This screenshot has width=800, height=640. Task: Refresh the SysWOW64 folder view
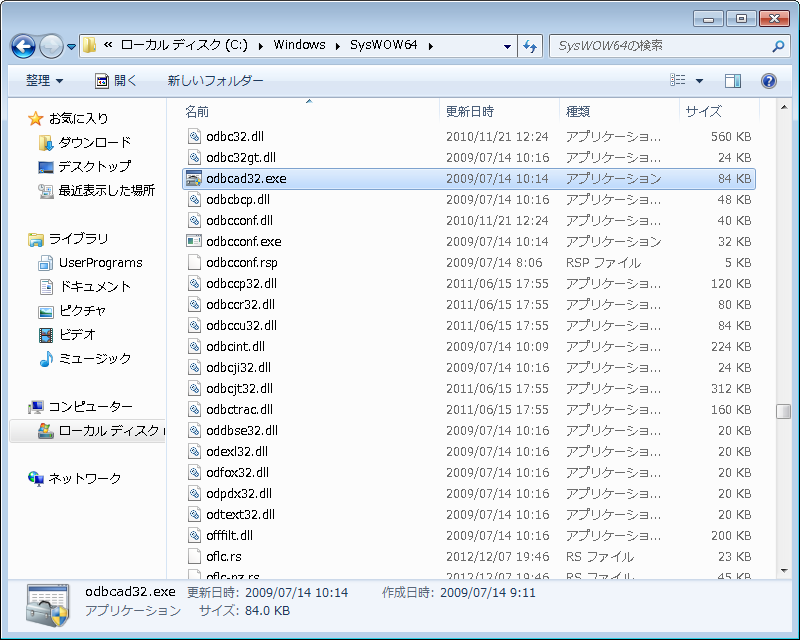(530, 46)
